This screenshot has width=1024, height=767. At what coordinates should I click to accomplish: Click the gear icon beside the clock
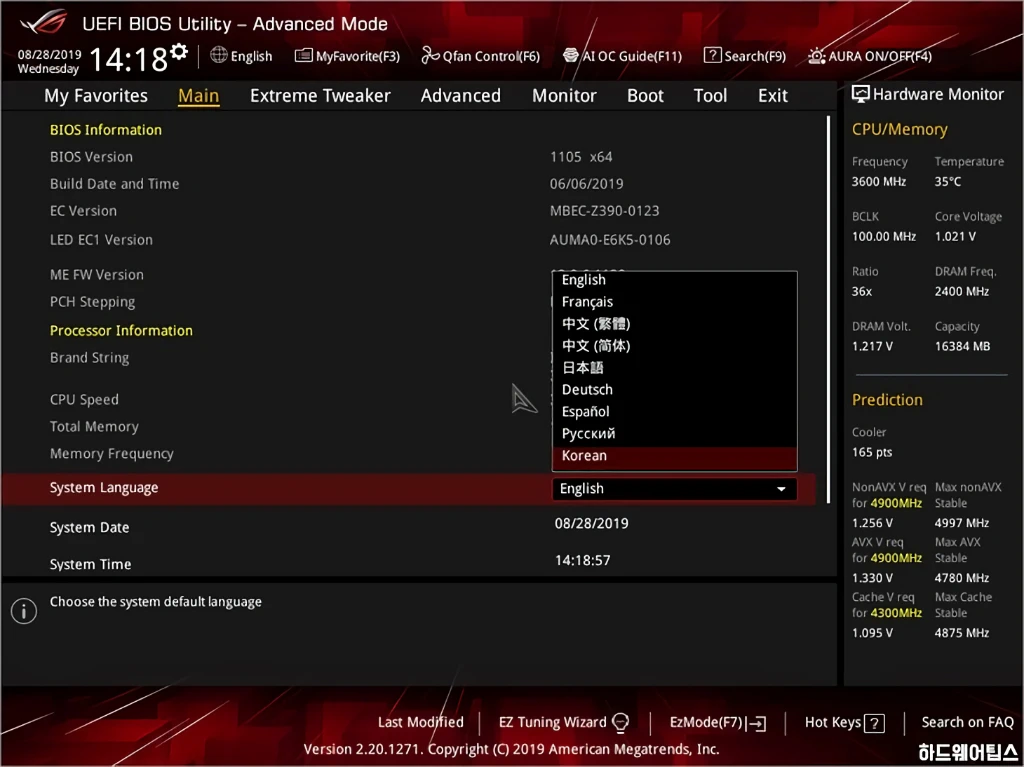(179, 51)
